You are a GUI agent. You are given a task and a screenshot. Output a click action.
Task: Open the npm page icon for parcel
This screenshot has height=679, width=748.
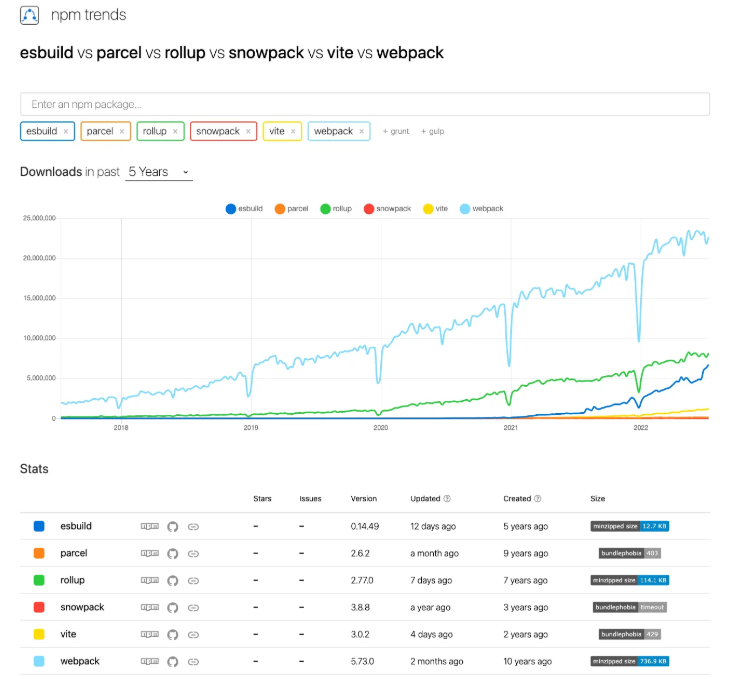150,553
